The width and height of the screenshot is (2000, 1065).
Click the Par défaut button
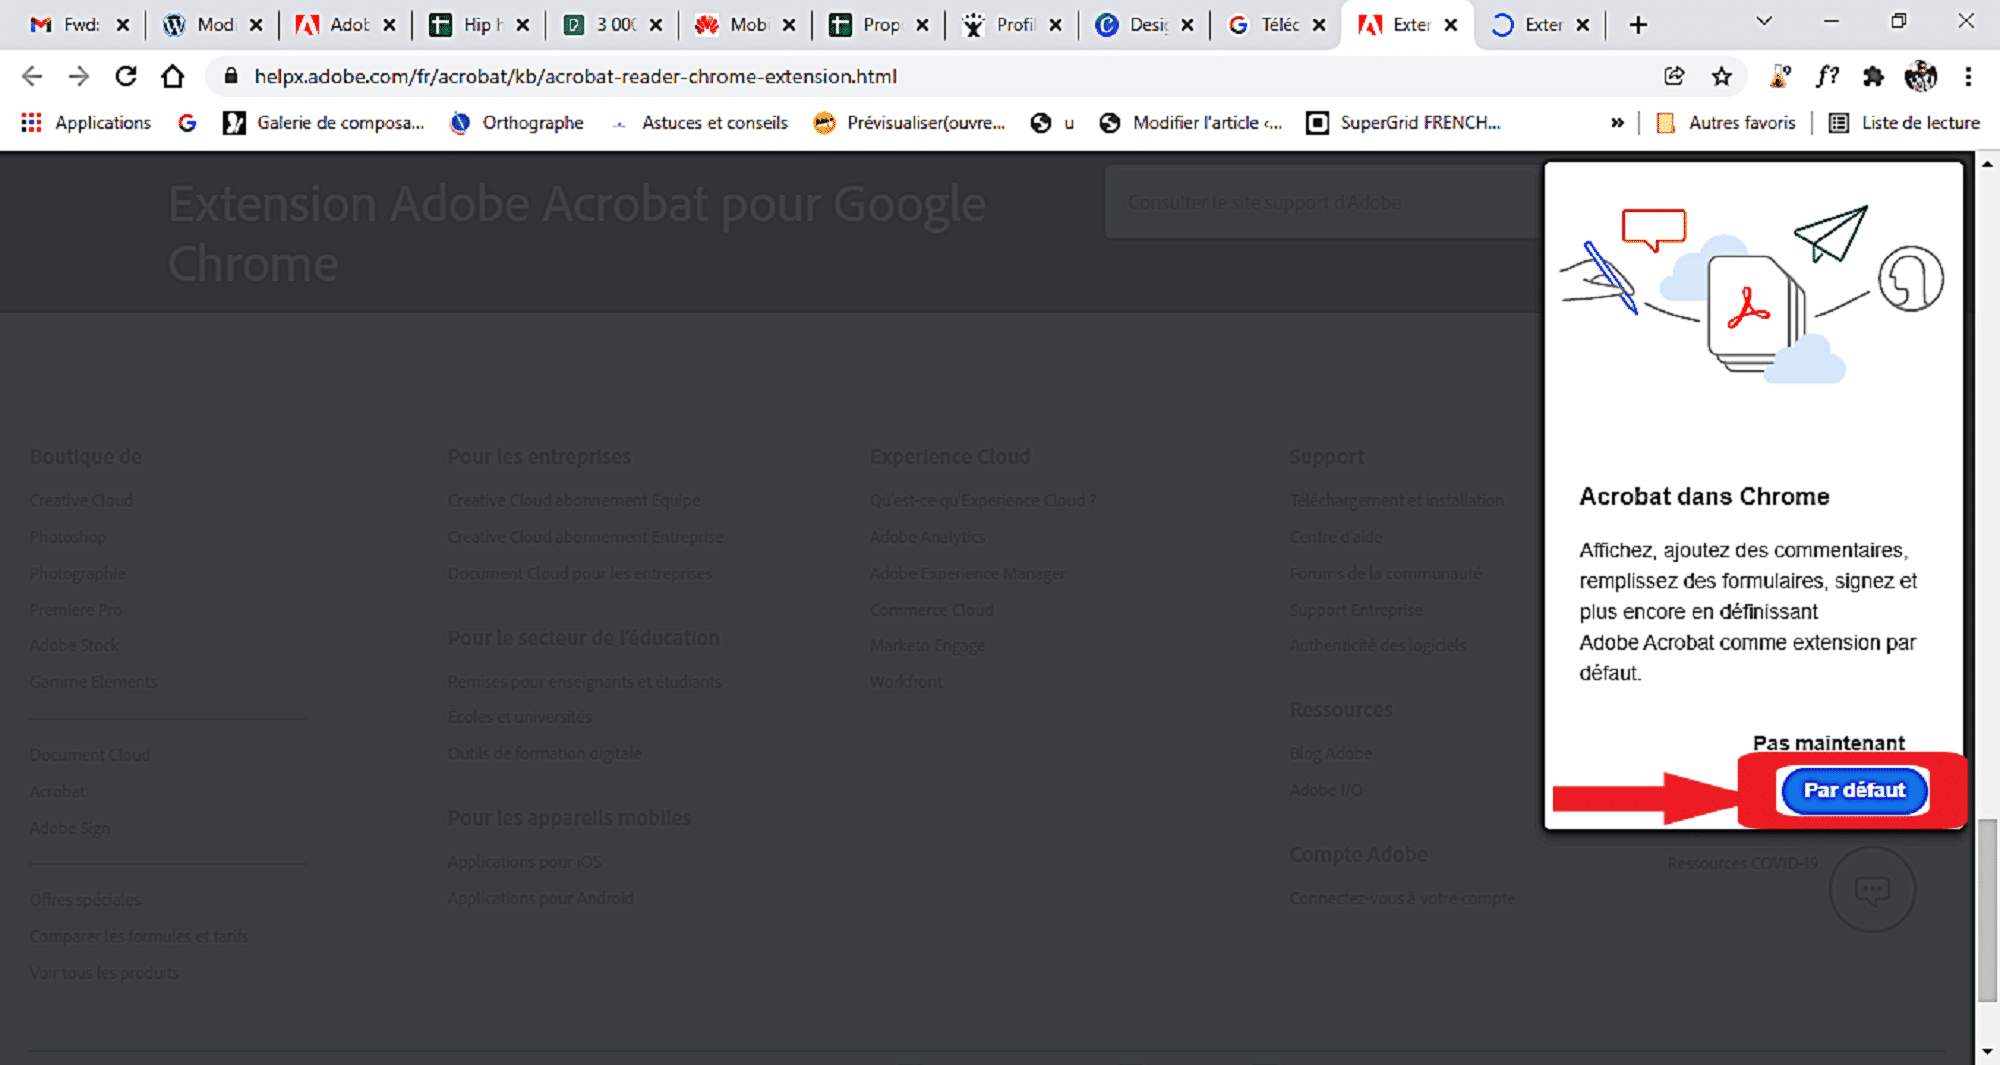(1854, 790)
